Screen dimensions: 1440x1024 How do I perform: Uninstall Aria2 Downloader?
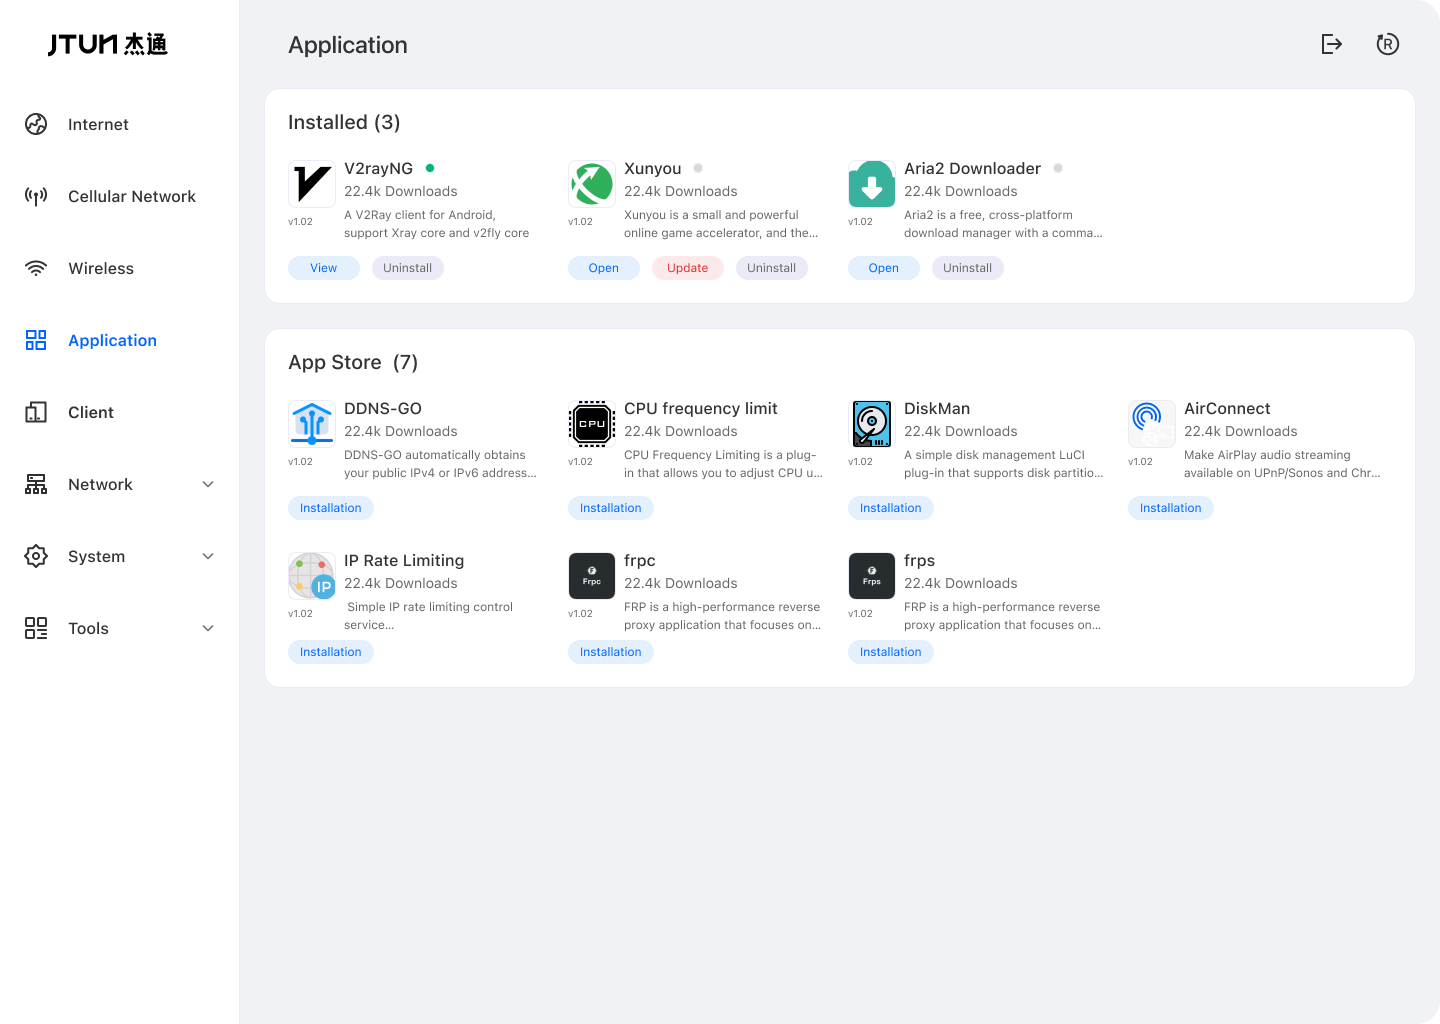point(968,268)
